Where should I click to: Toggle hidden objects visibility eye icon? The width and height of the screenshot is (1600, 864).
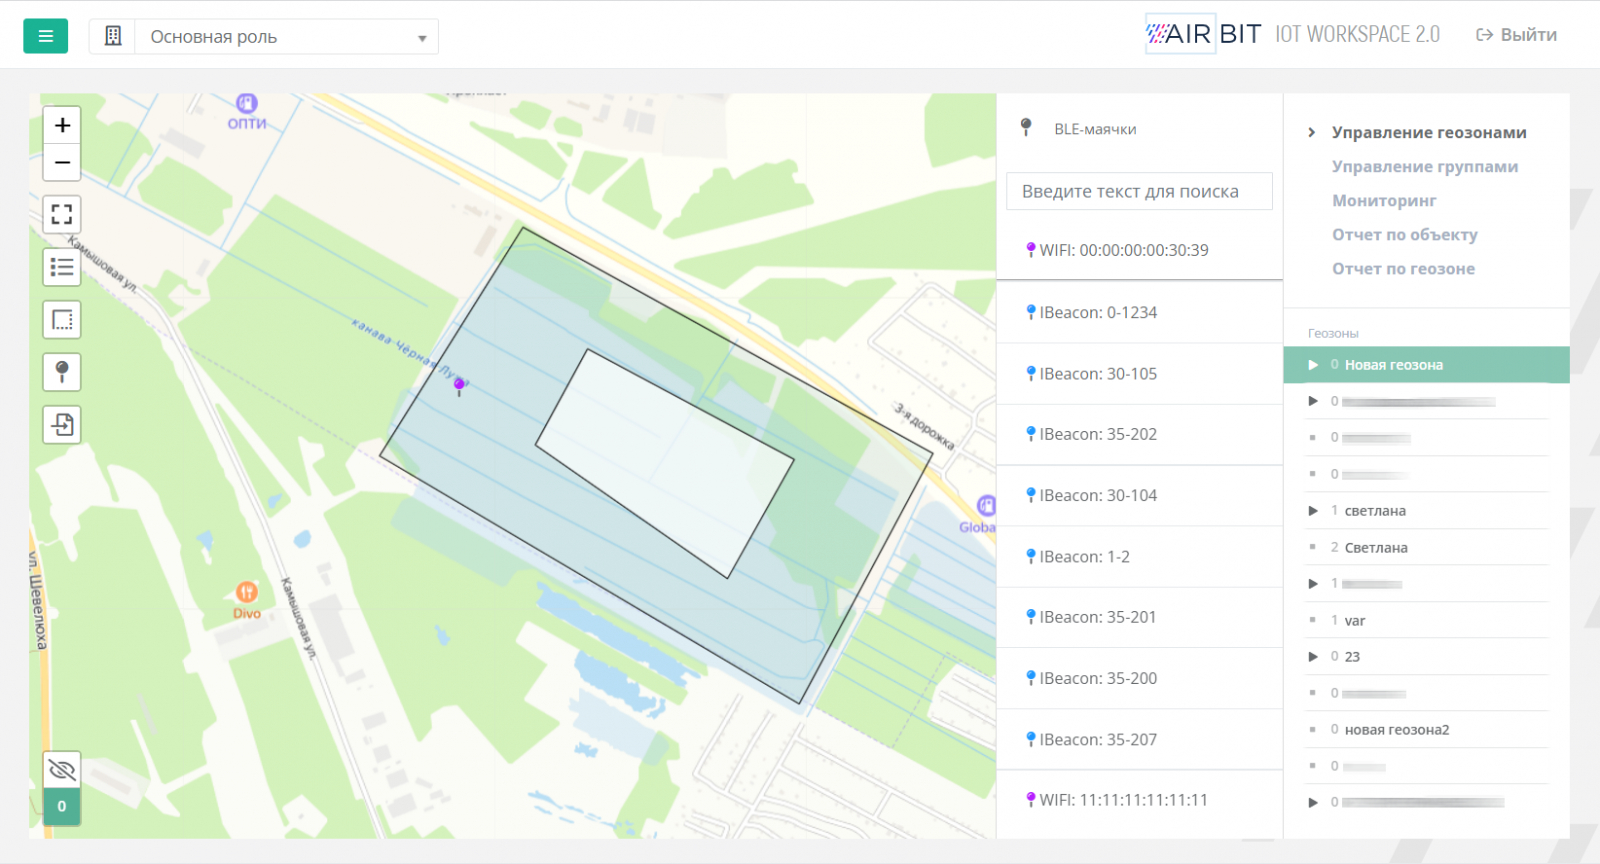point(62,770)
